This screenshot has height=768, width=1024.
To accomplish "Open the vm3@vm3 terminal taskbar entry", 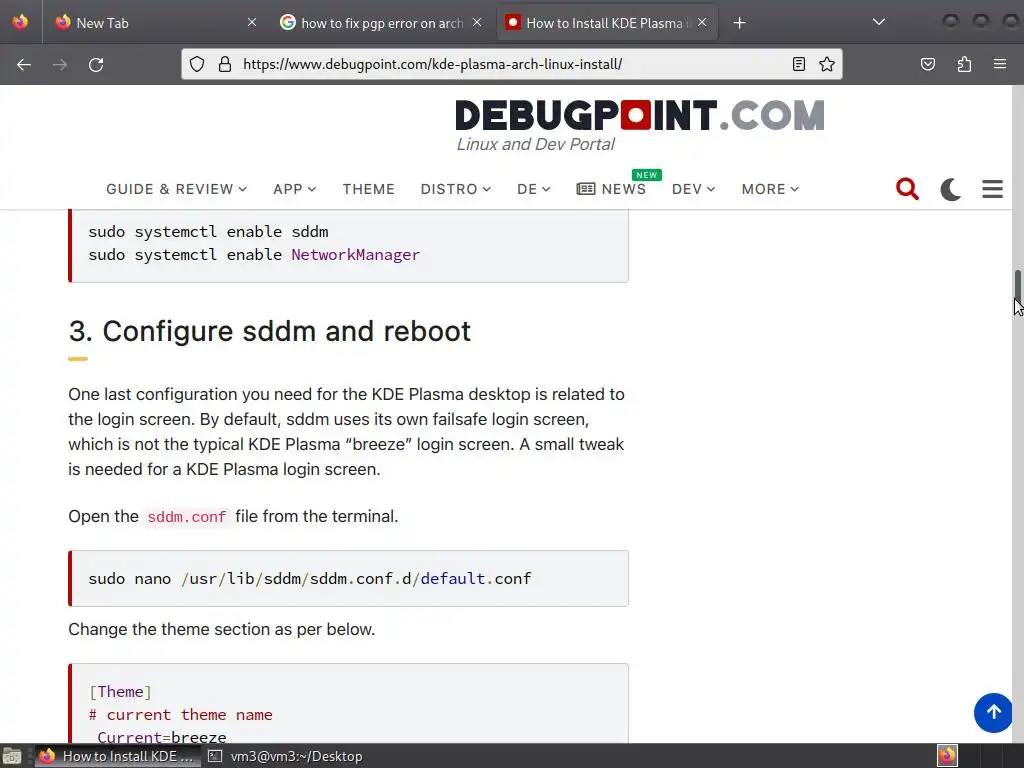I will point(285,756).
